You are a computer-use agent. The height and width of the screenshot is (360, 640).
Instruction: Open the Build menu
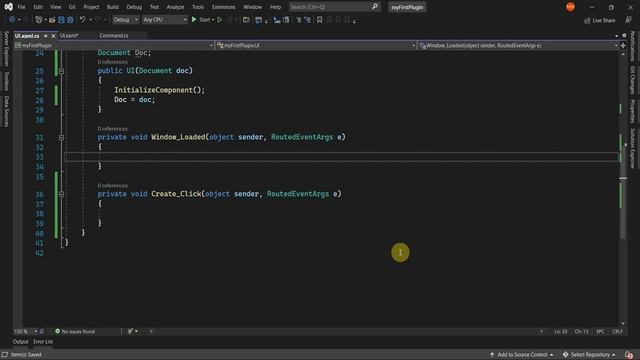(x=112, y=7)
